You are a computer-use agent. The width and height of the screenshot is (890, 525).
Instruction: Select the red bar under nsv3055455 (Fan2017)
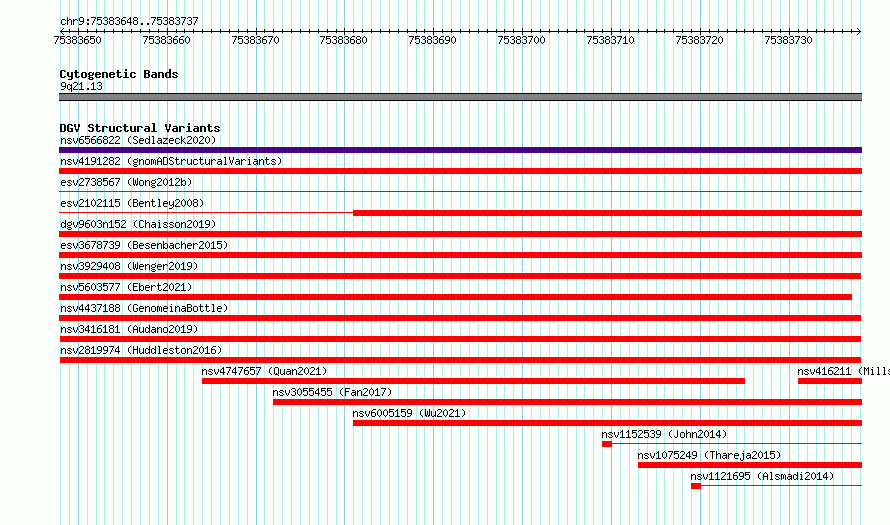568,402
